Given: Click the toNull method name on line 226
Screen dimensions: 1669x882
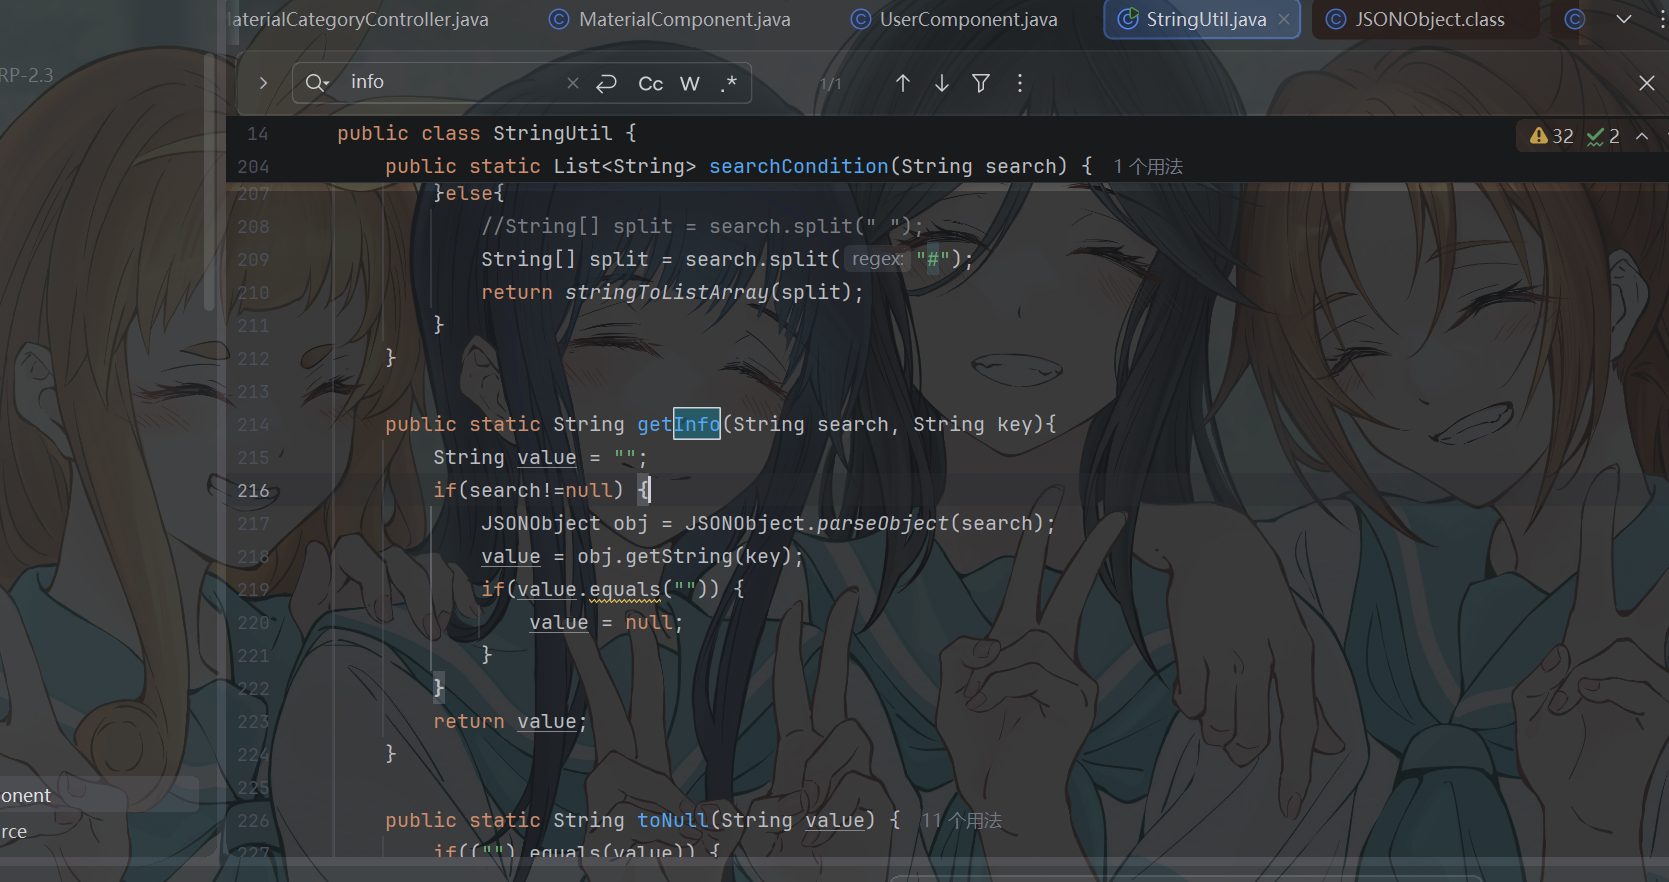Looking at the screenshot, I should [673, 820].
